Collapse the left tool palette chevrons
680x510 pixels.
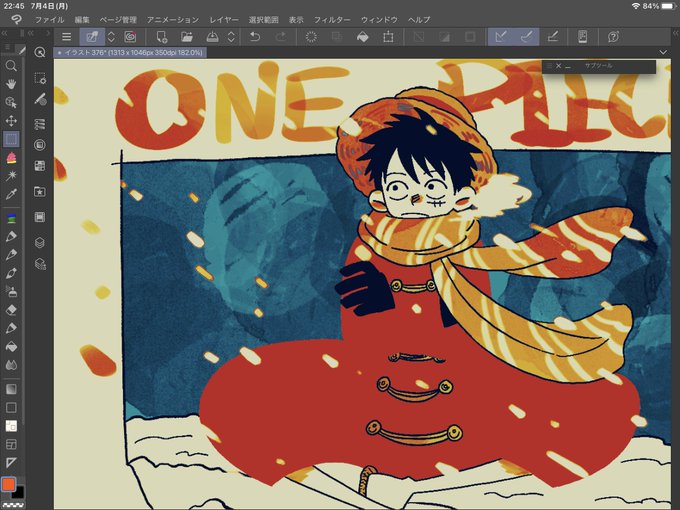pyautogui.click(x=4, y=33)
